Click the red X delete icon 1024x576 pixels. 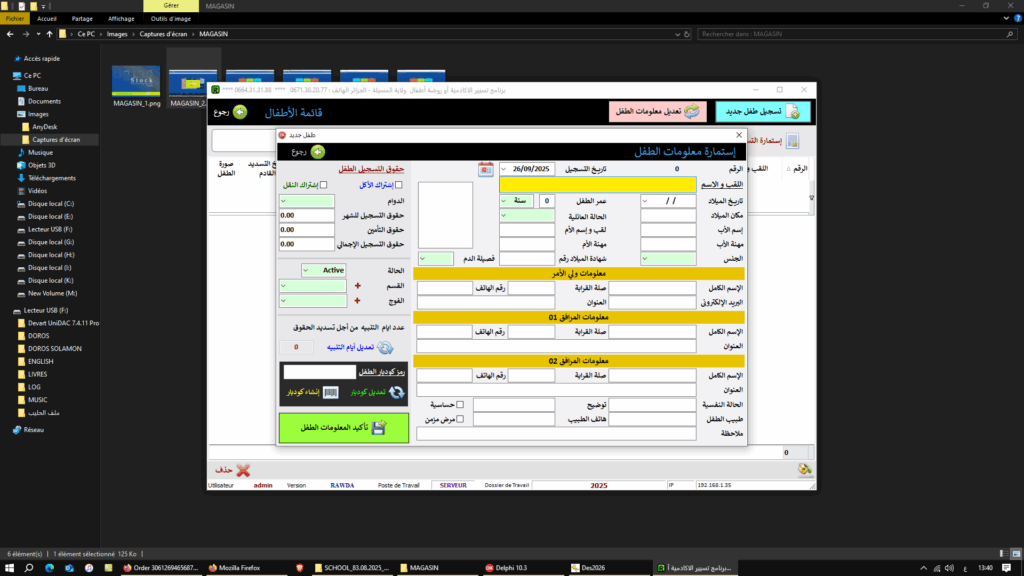tap(243, 469)
